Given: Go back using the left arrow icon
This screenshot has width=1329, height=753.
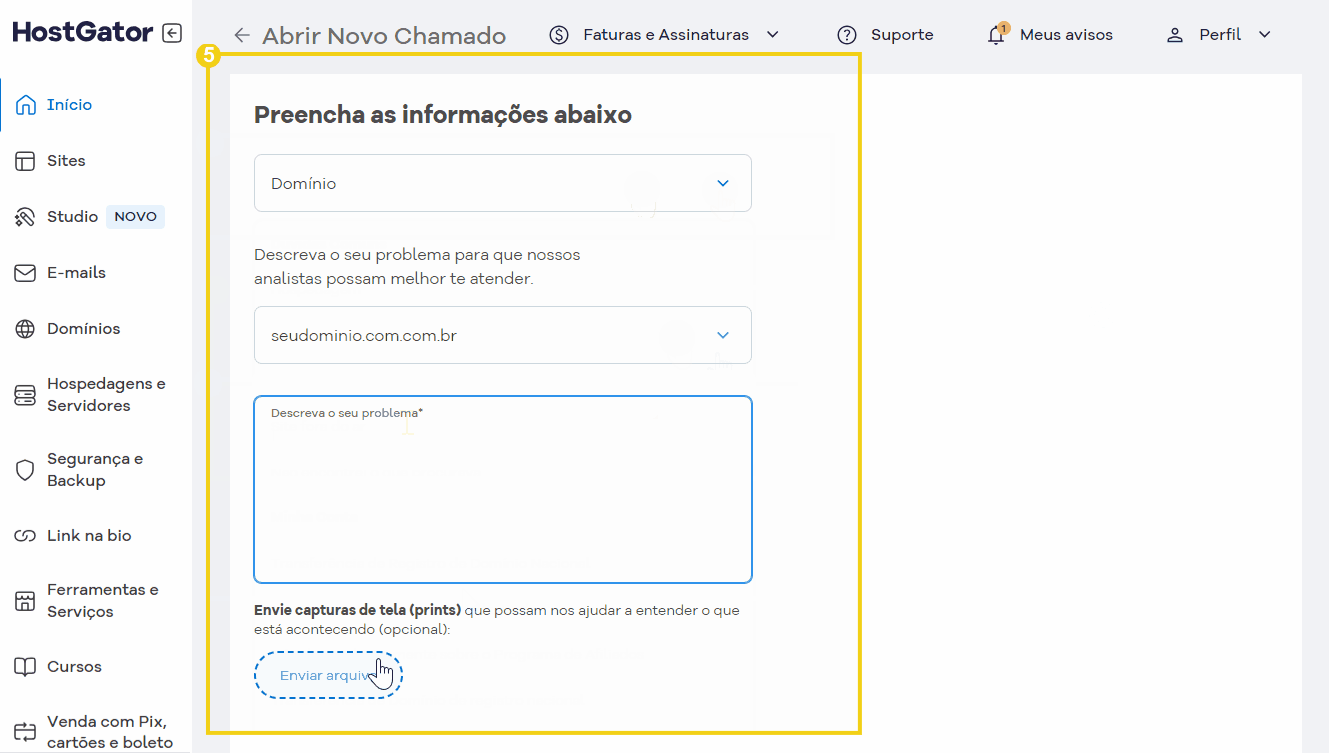Looking at the screenshot, I should (x=241, y=35).
